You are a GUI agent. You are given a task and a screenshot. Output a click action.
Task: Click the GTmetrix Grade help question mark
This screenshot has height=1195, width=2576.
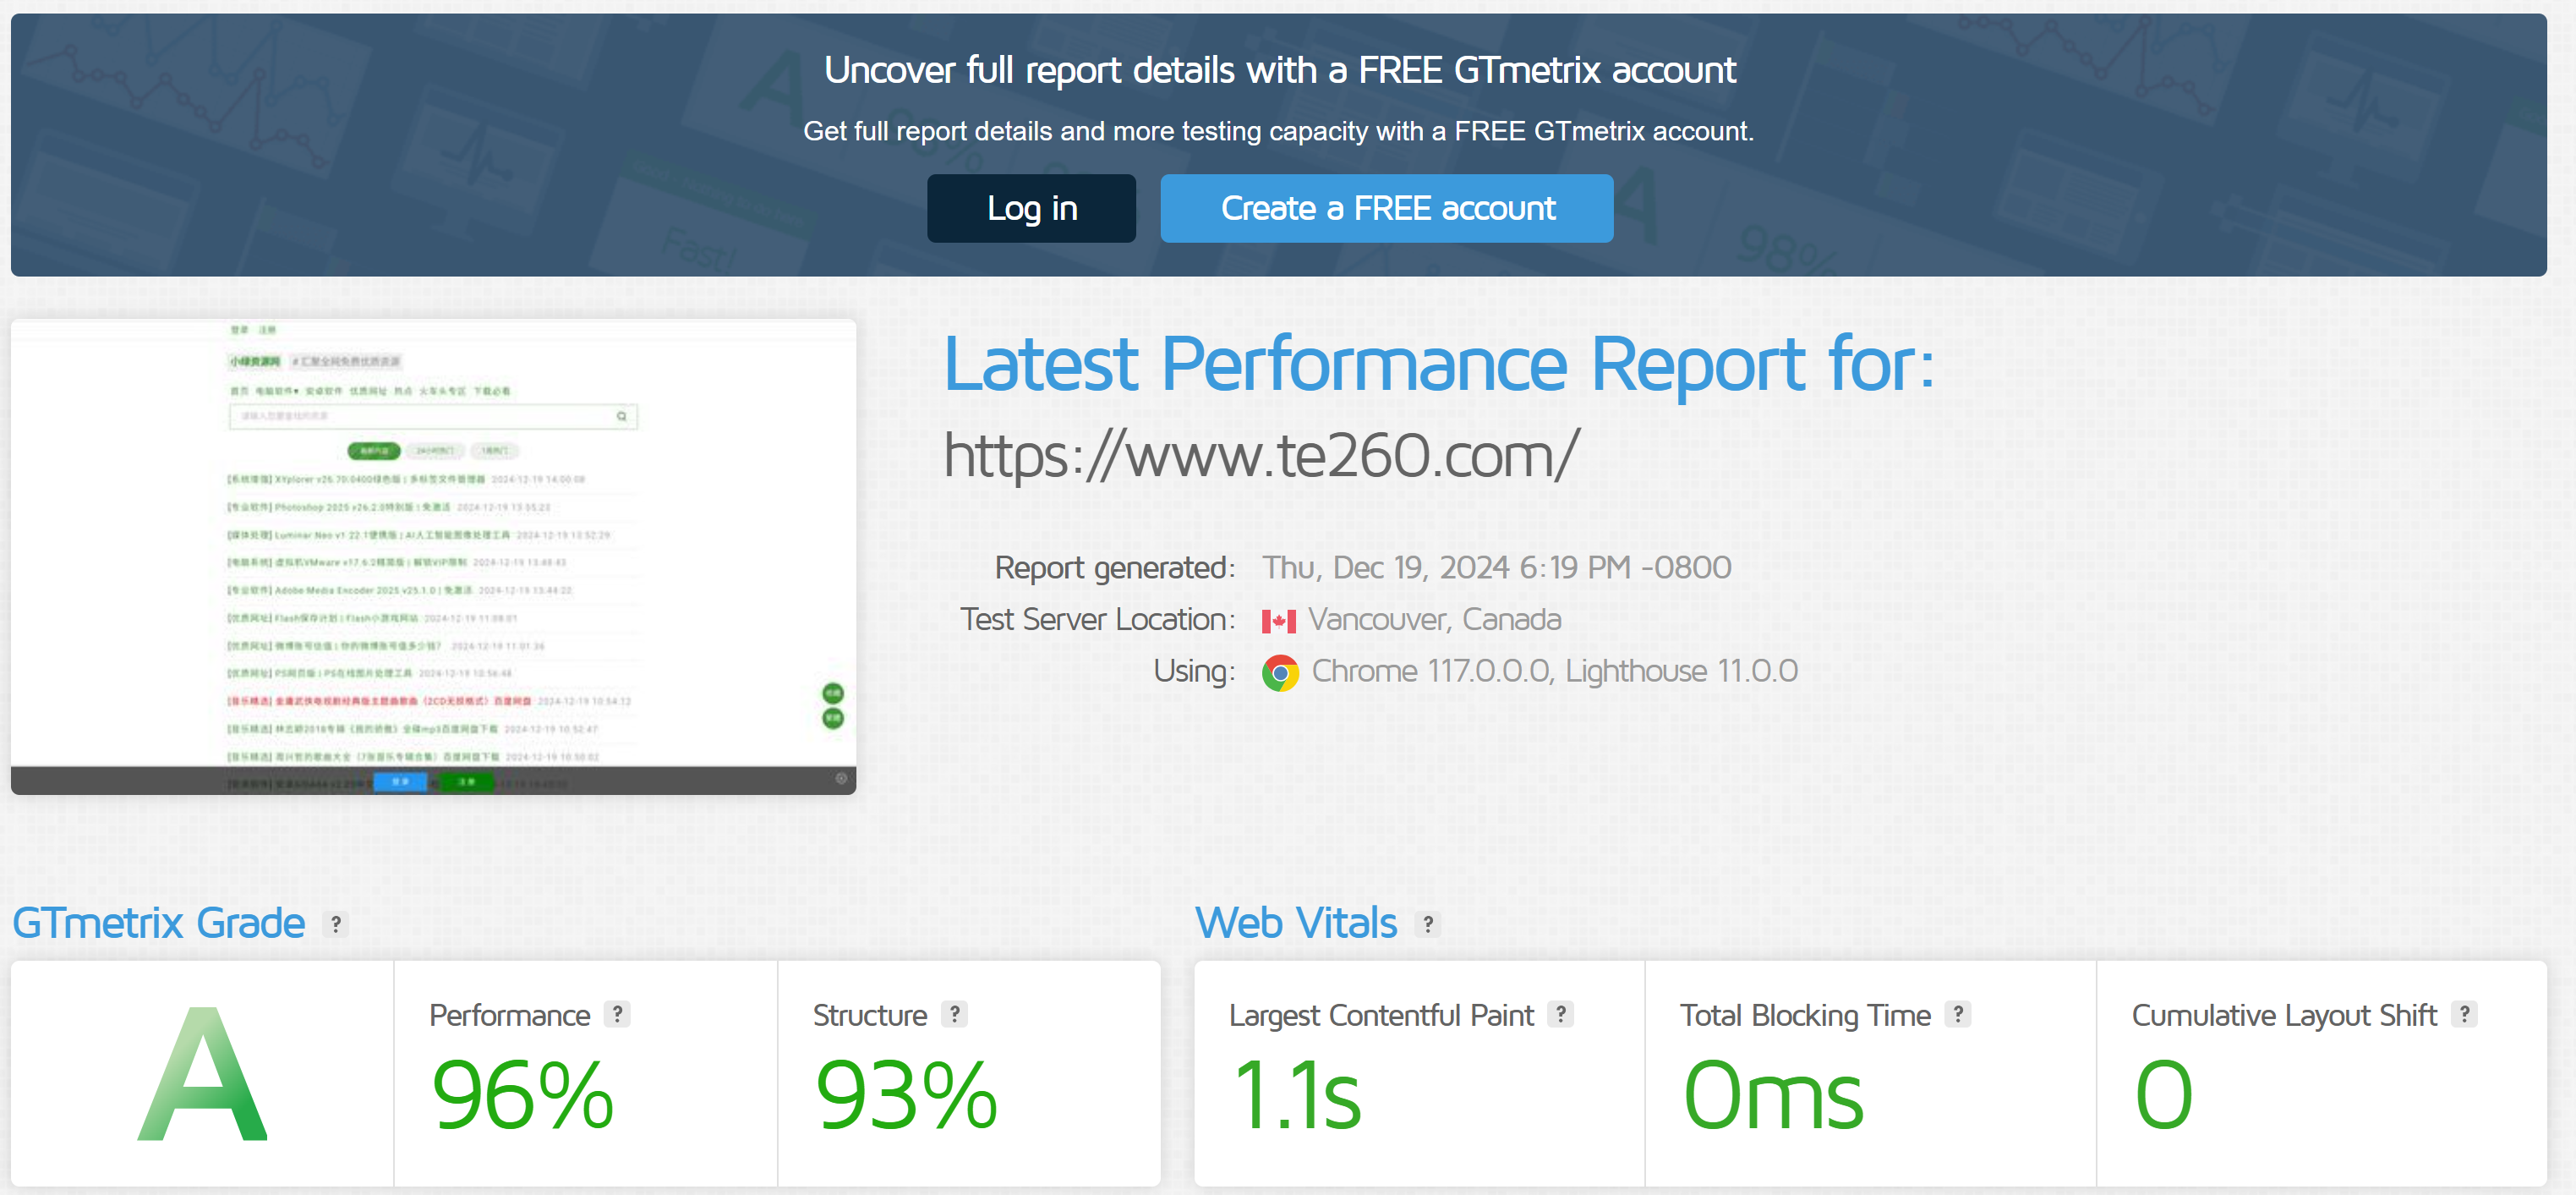336,924
